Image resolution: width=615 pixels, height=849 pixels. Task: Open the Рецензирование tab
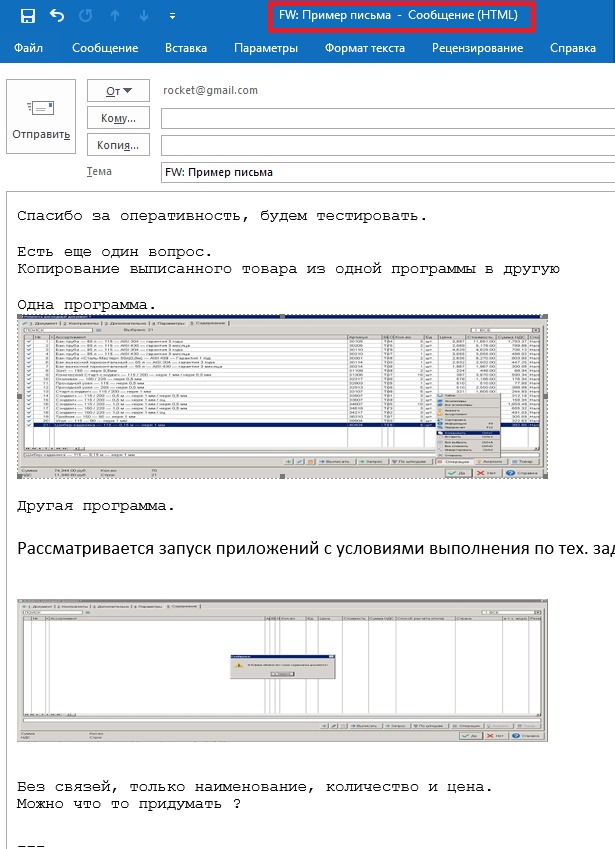(x=477, y=48)
